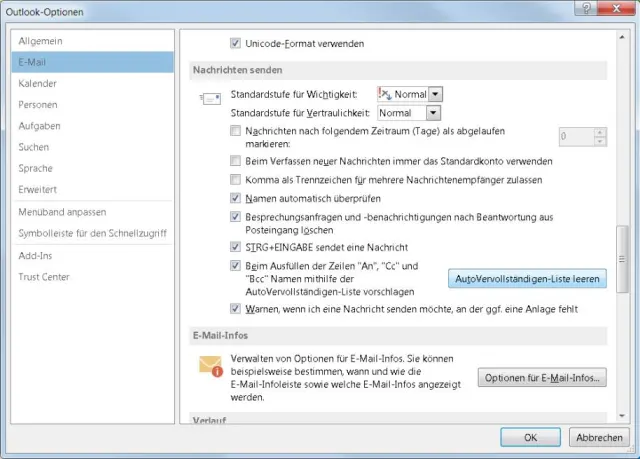Enable Standardkonto verwenden checkbox
Screen dimensions: 640x459
pos(235,161)
